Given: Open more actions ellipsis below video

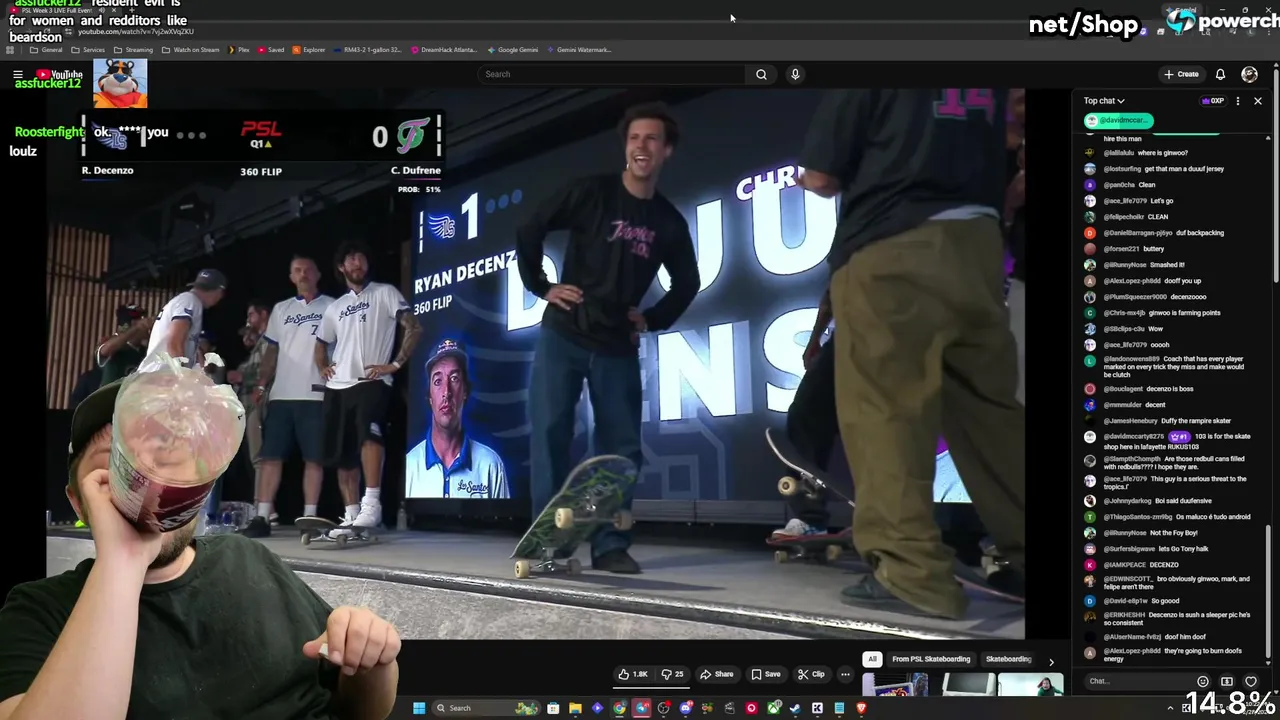Looking at the screenshot, I should 845,674.
